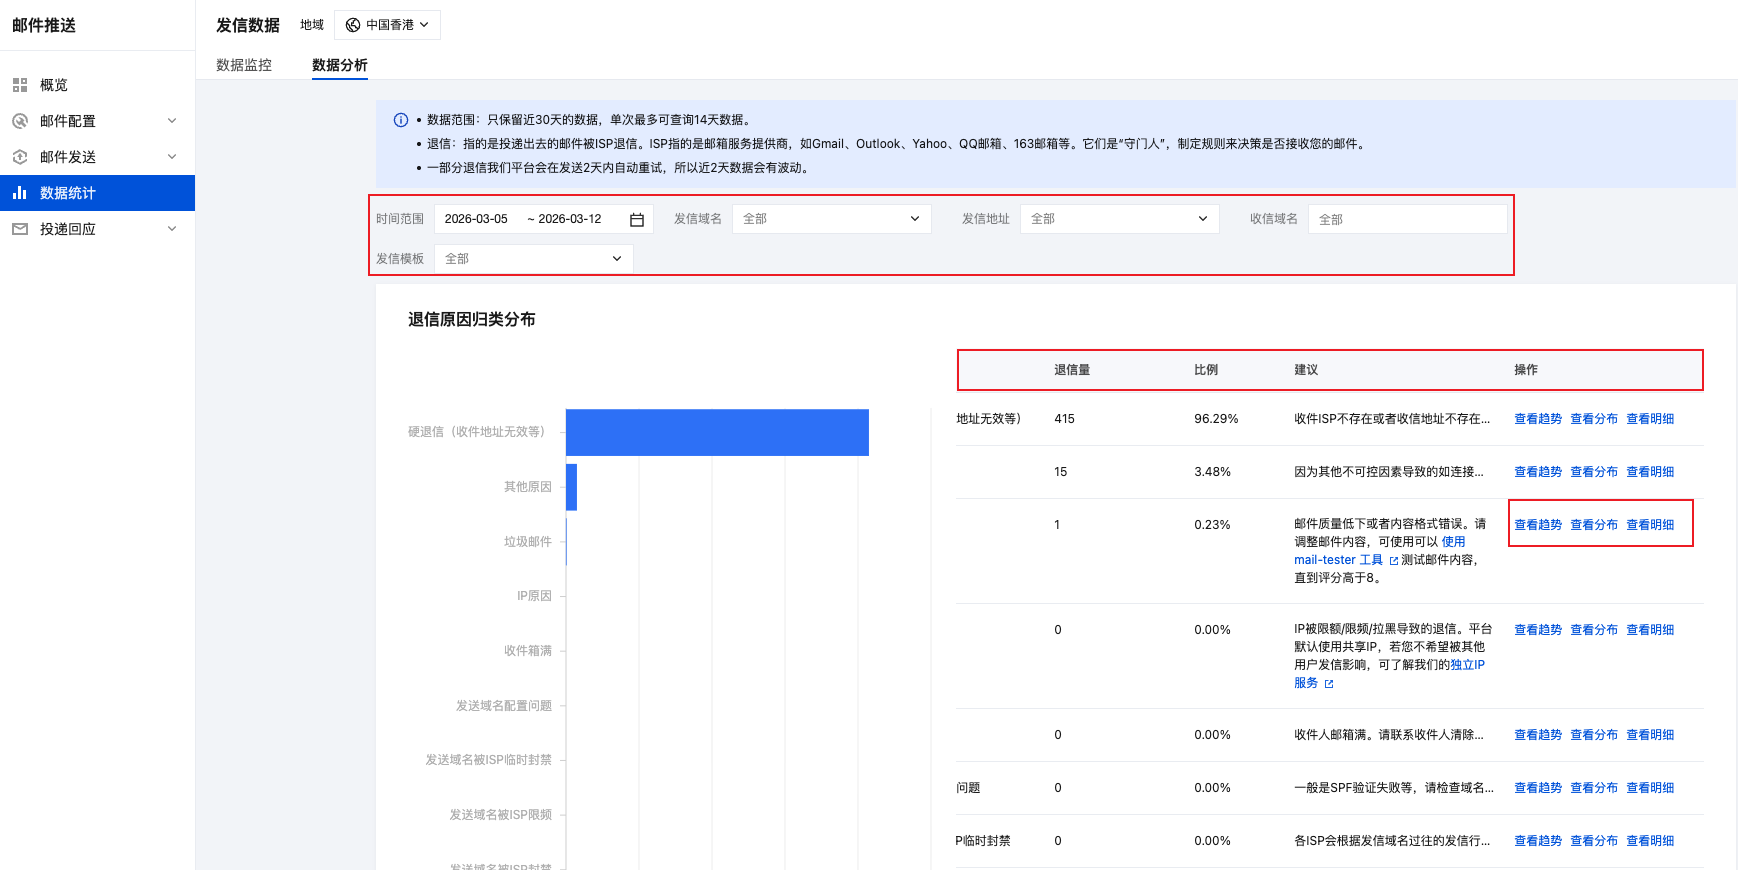Click 查看明细 for the 0.23% spam row
1738x870 pixels.
point(1649,525)
